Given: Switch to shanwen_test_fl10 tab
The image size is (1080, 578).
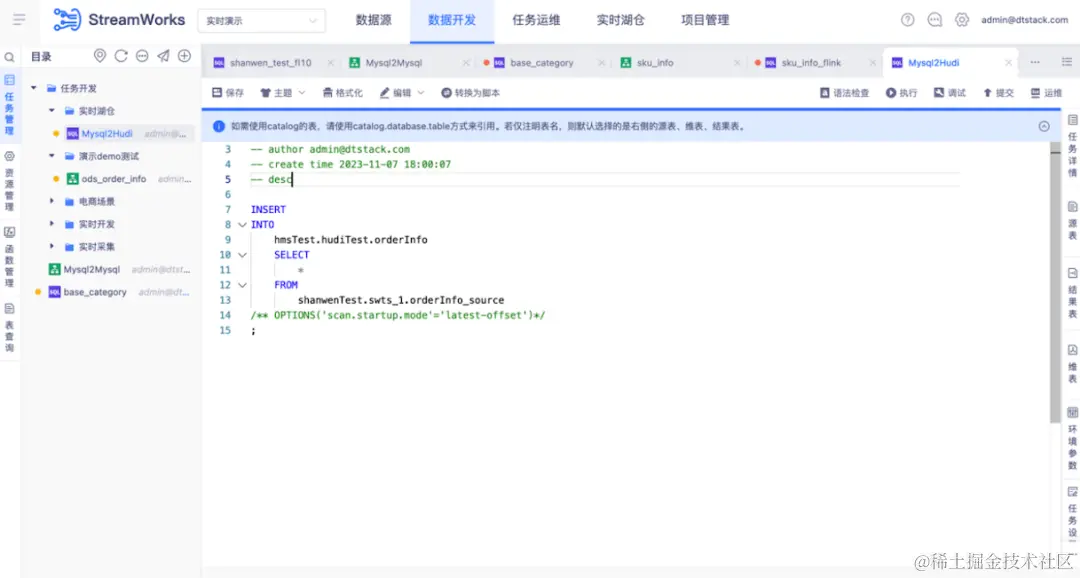Looking at the screenshot, I should point(270,63).
